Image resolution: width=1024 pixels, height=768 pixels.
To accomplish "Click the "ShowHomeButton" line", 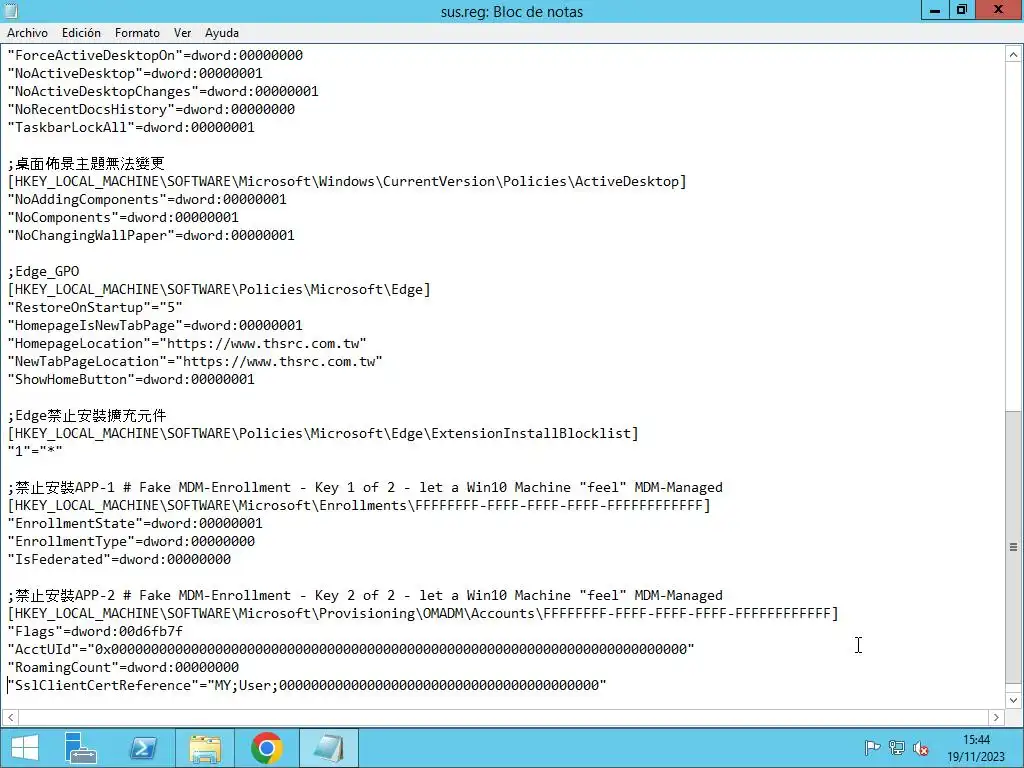I will pyautogui.click(x=131, y=379).
